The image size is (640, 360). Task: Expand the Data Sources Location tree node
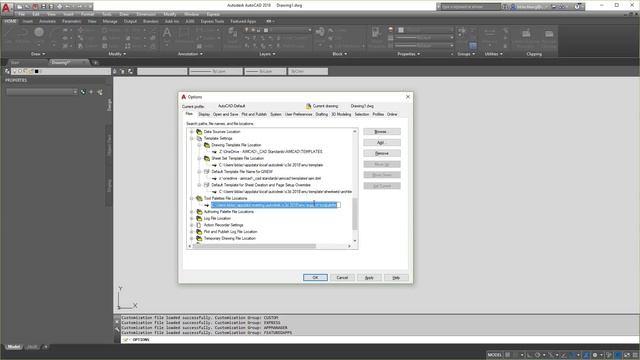tap(191, 132)
